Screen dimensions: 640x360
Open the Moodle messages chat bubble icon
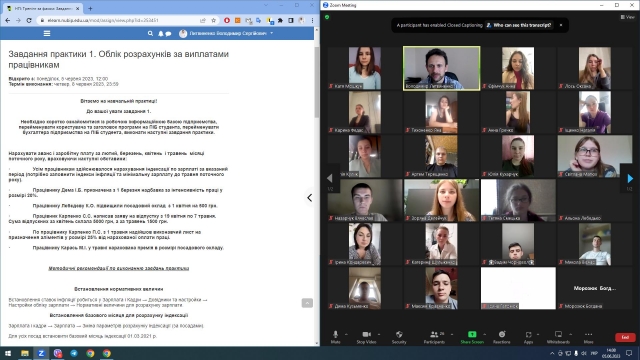168,34
